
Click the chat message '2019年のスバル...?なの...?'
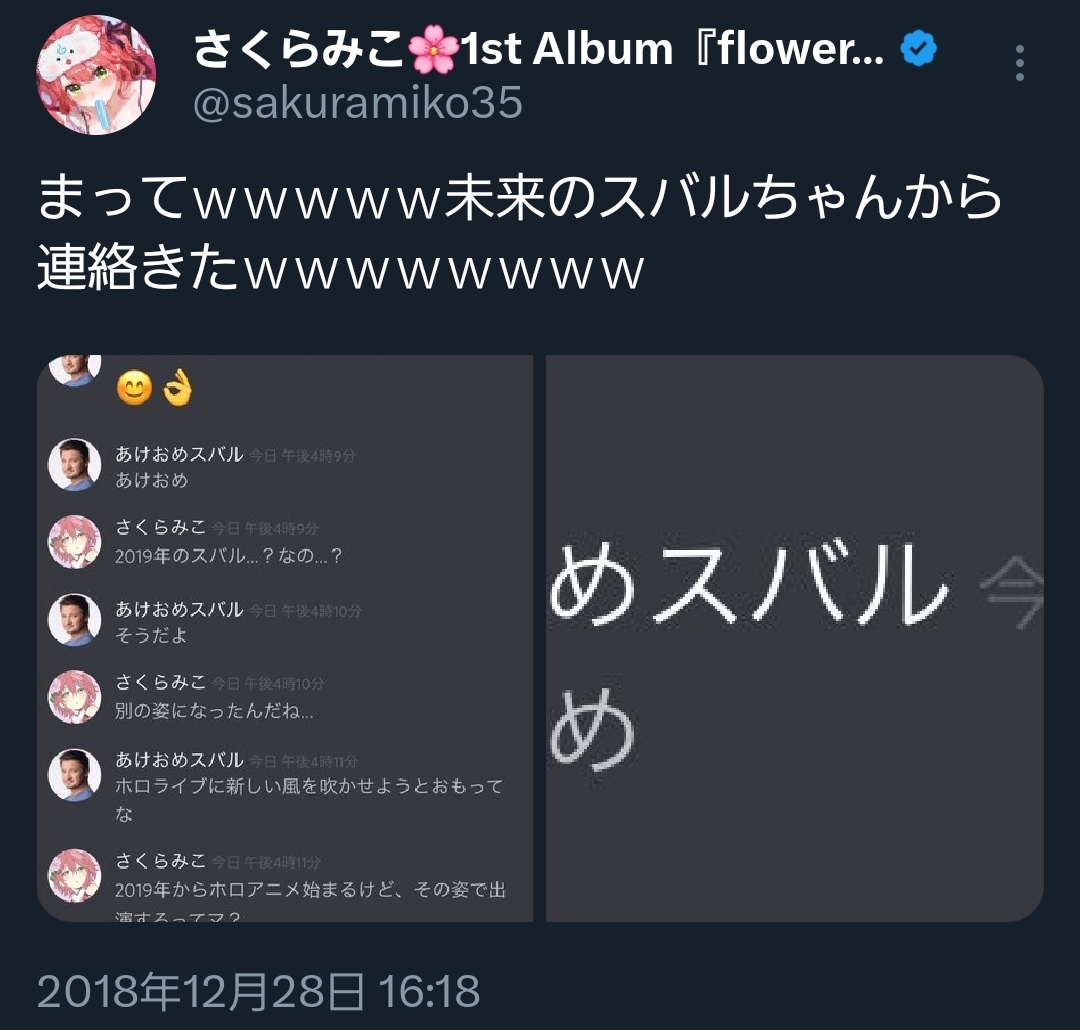coord(229,555)
